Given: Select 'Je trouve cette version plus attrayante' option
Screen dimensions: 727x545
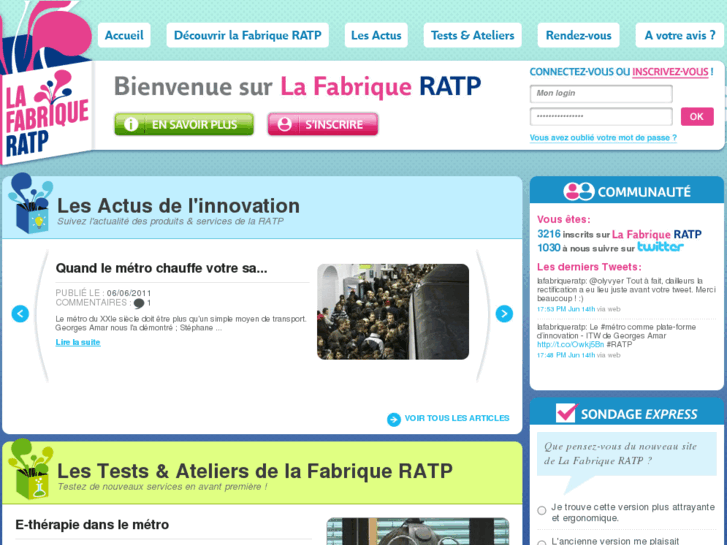Looking at the screenshot, I should click(x=542, y=511).
